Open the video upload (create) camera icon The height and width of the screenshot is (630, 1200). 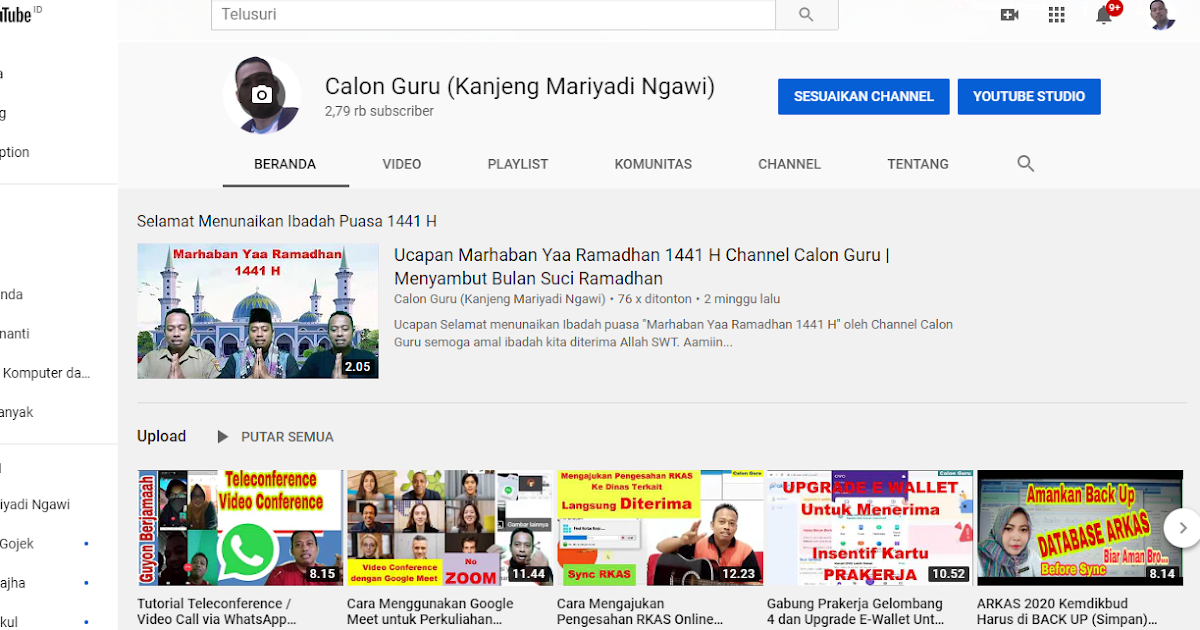point(1009,15)
